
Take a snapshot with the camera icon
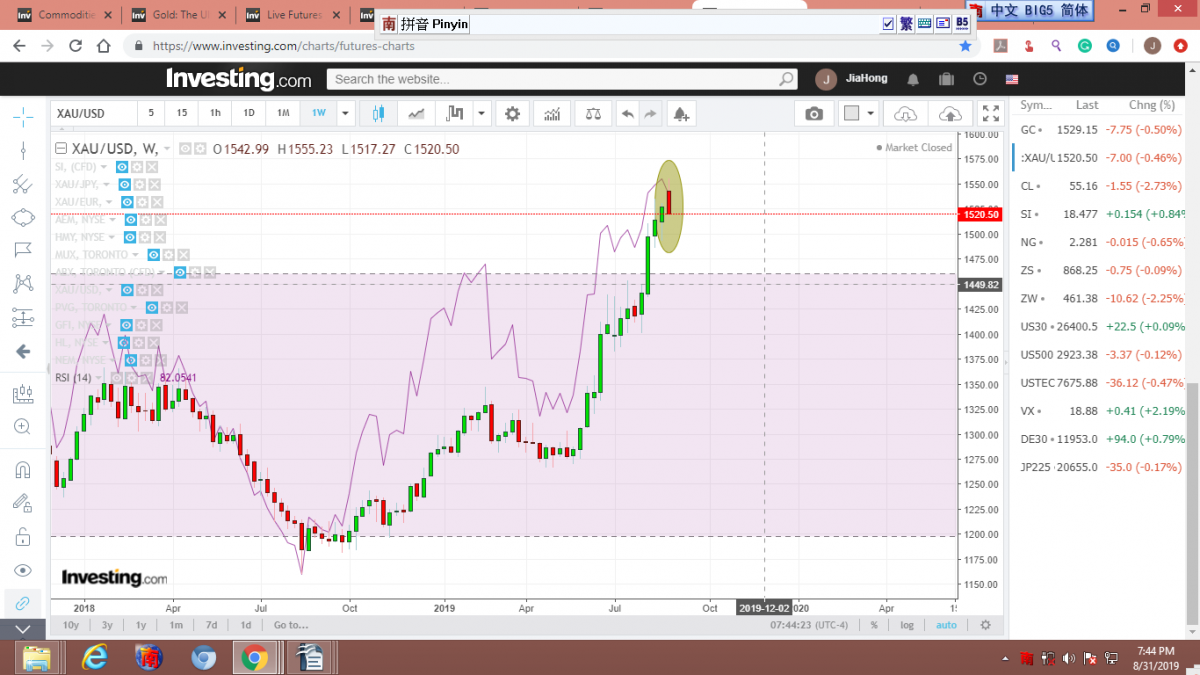(x=814, y=114)
